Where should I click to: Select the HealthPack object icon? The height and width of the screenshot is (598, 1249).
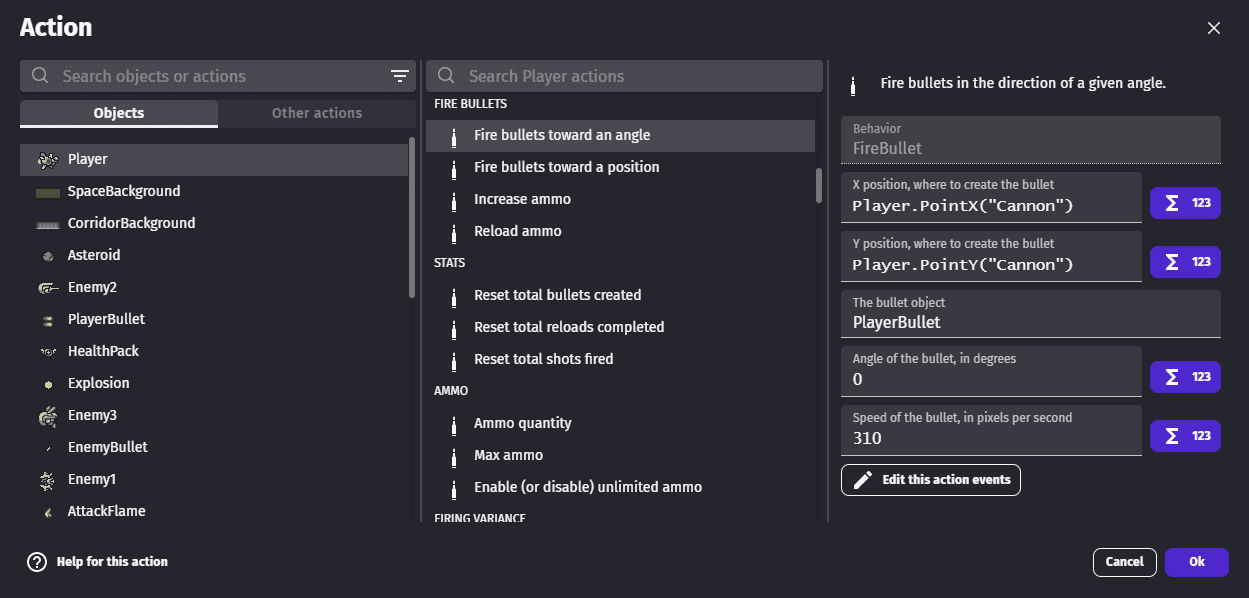(47, 352)
